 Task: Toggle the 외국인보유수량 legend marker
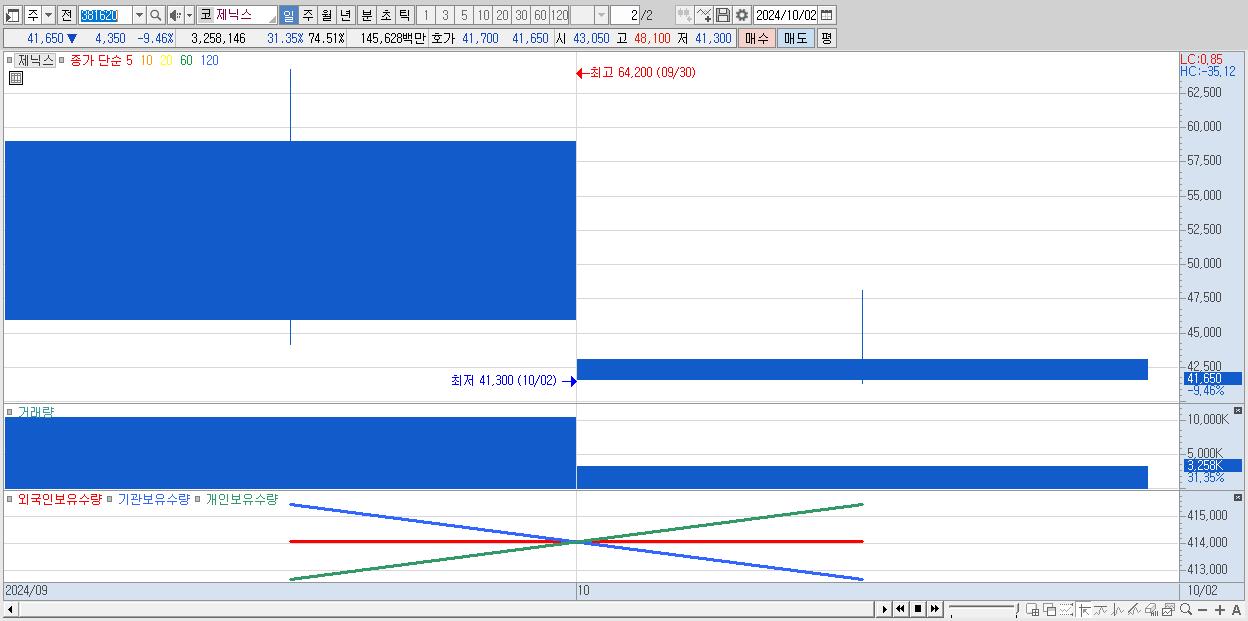coord(11,499)
